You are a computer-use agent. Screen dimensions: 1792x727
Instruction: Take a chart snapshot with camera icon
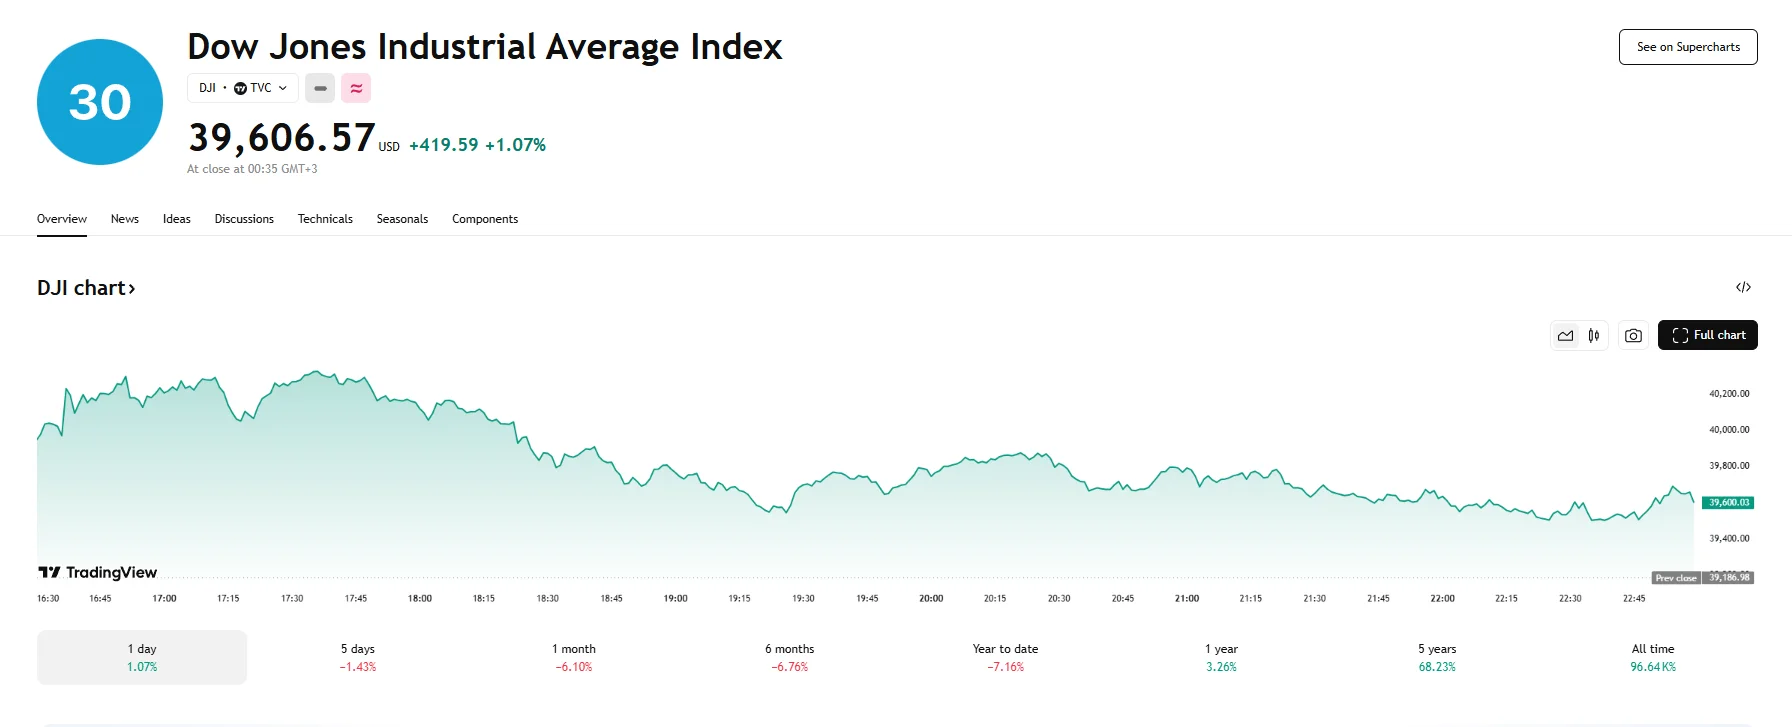pyautogui.click(x=1633, y=336)
